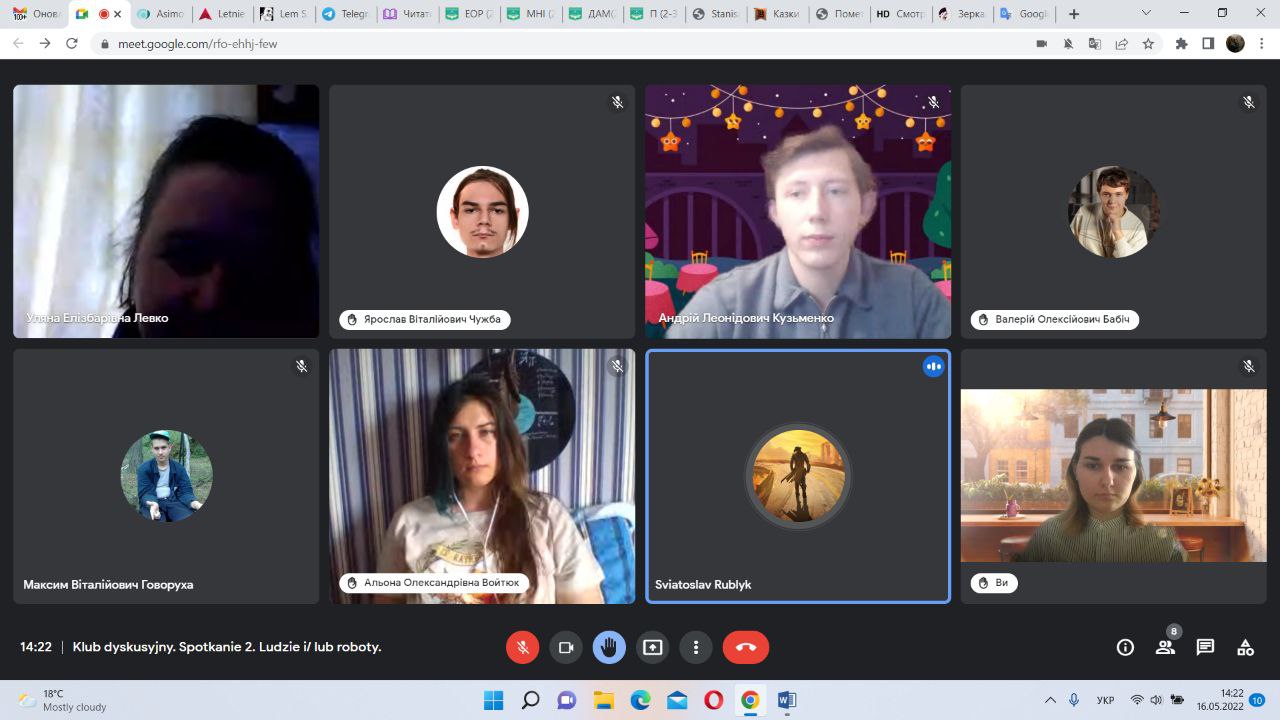The height and width of the screenshot is (720, 1280).
Task: Open the new tab plus button
Action: pyautogui.click(x=1074, y=14)
